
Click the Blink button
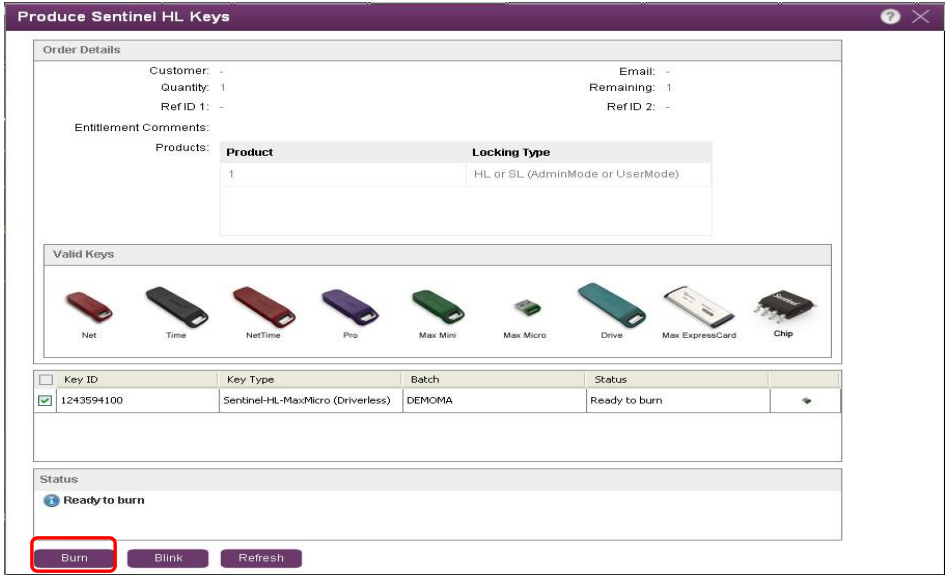click(168, 558)
